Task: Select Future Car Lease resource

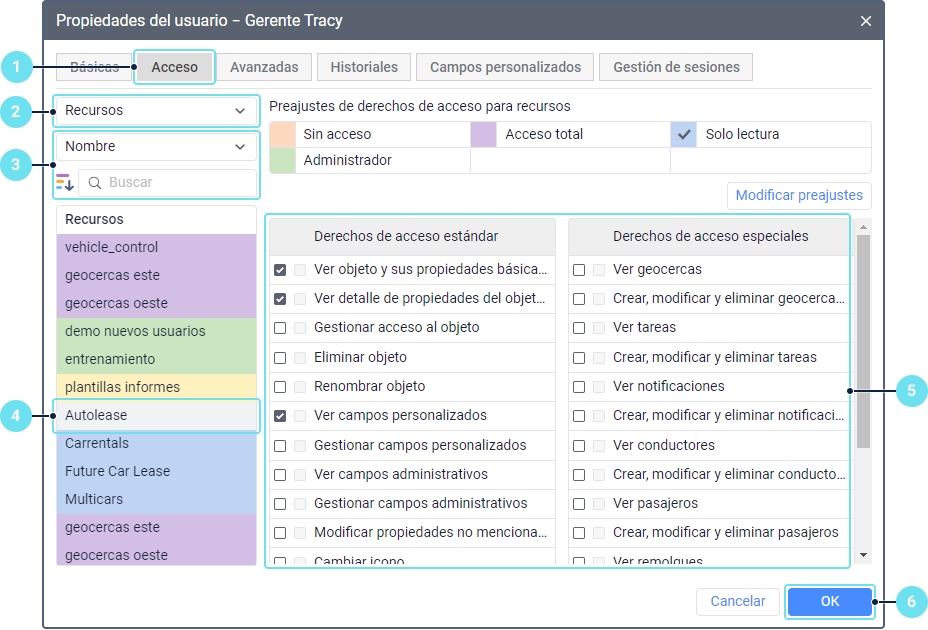Action: pos(156,471)
